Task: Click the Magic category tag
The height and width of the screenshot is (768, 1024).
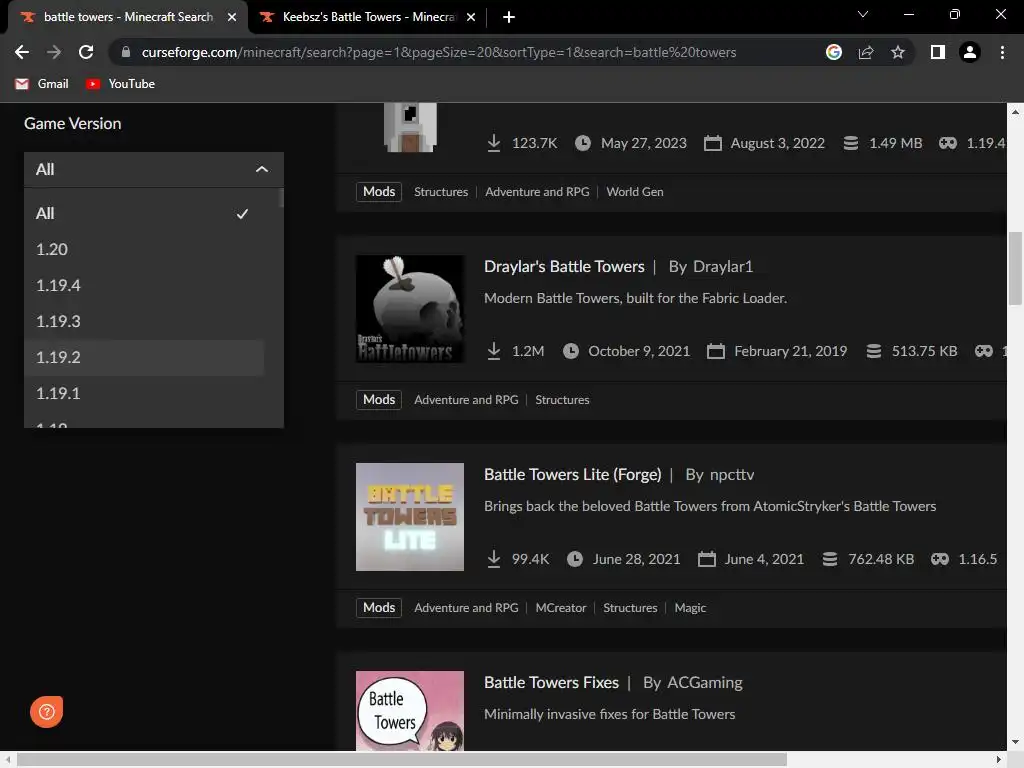Action: click(690, 608)
